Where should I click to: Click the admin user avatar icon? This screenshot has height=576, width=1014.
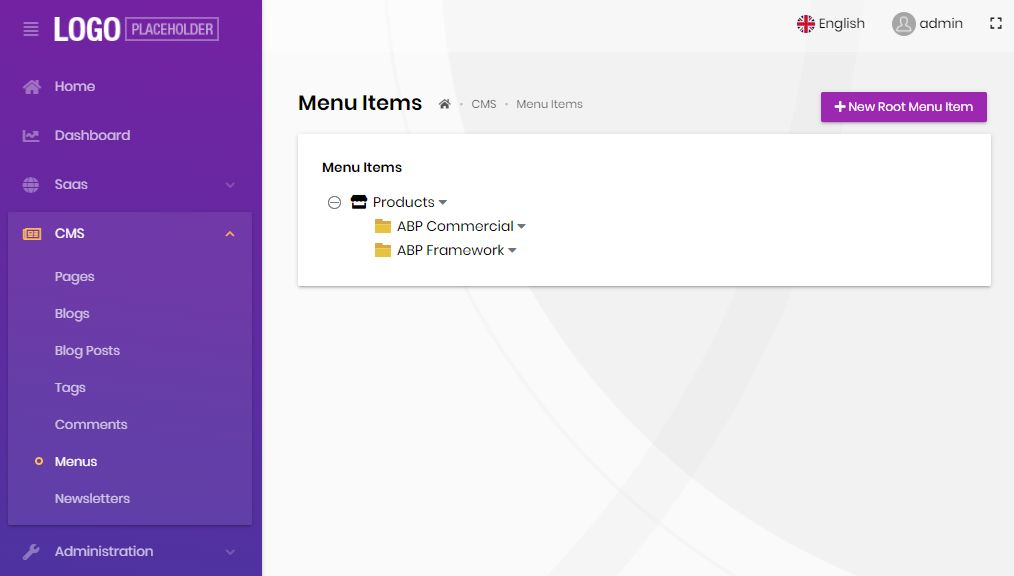[903, 24]
